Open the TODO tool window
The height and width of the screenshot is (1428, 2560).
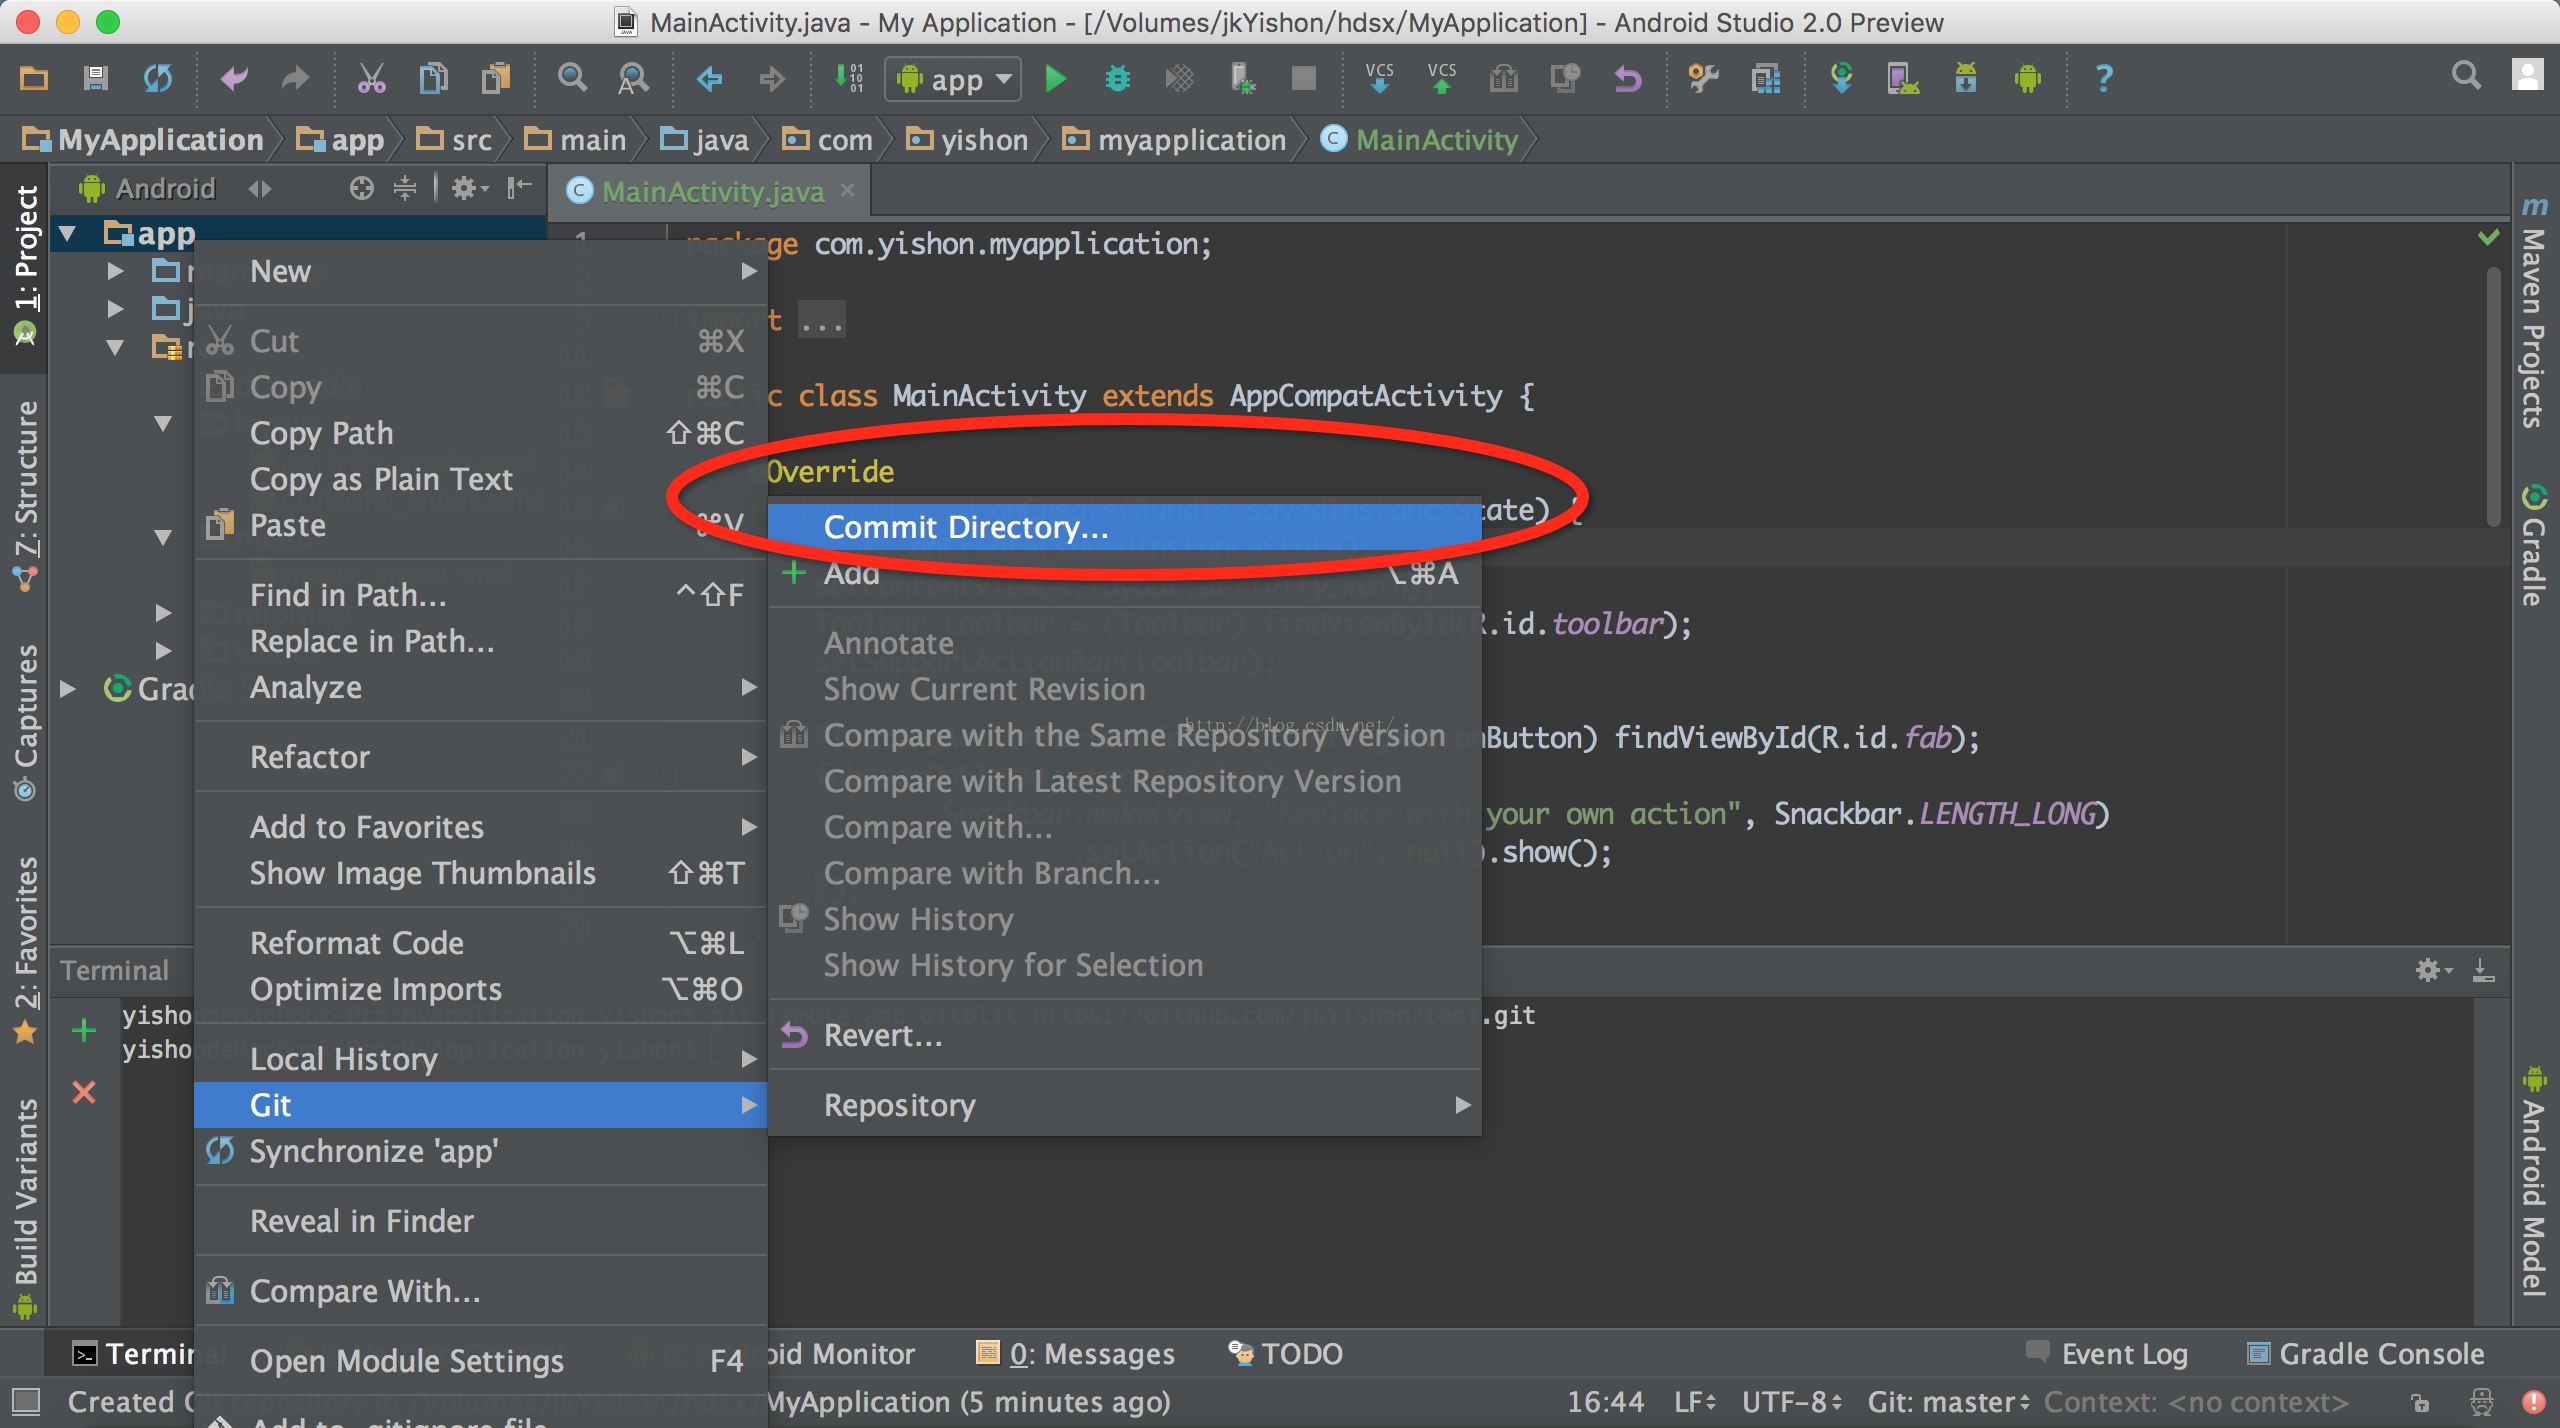tap(1286, 1354)
